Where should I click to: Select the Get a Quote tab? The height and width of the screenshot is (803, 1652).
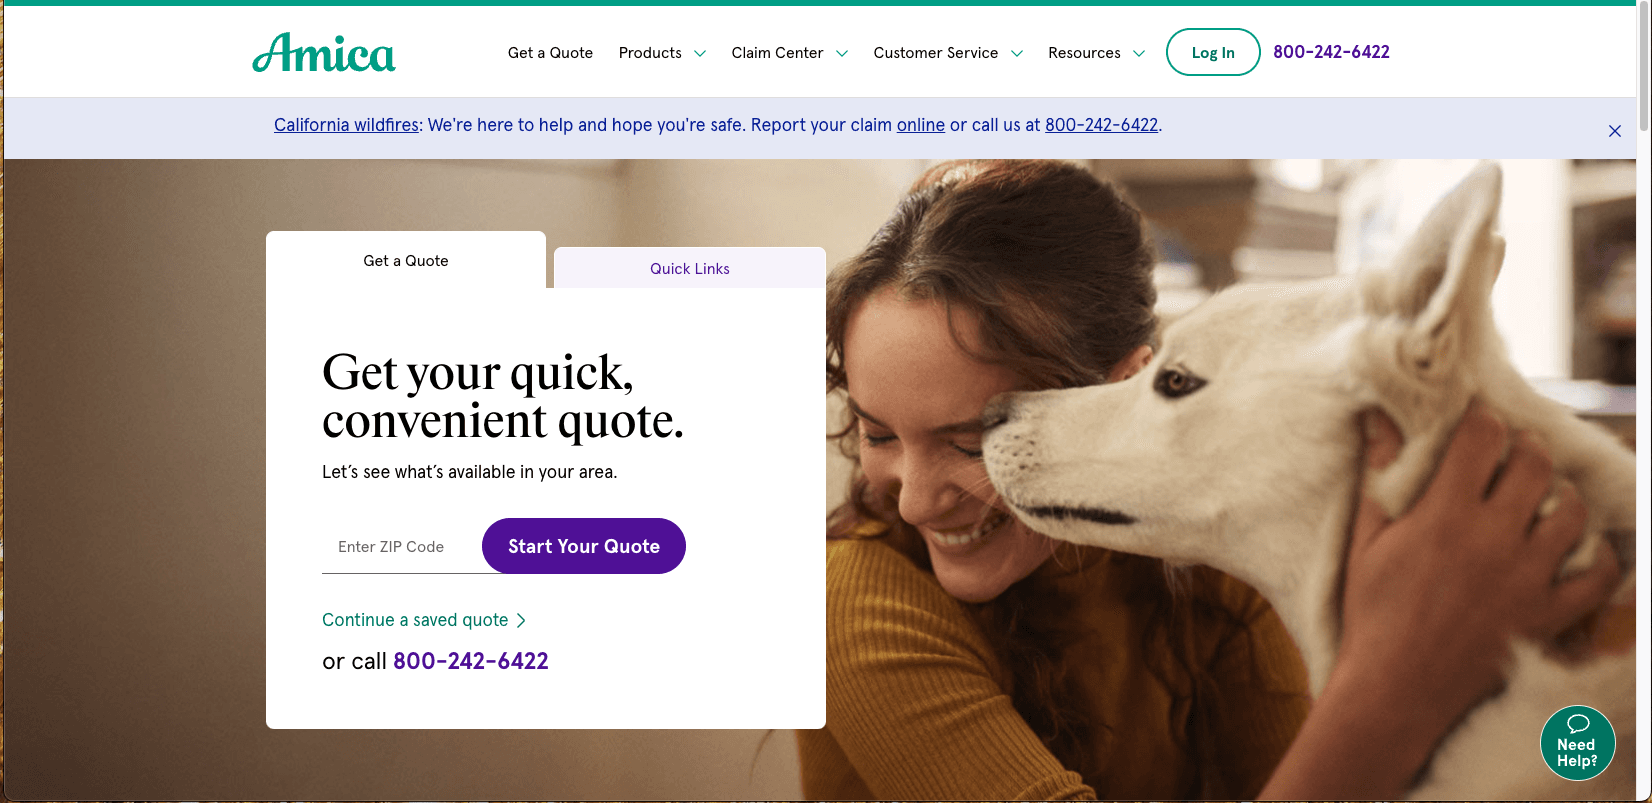[x=406, y=260]
